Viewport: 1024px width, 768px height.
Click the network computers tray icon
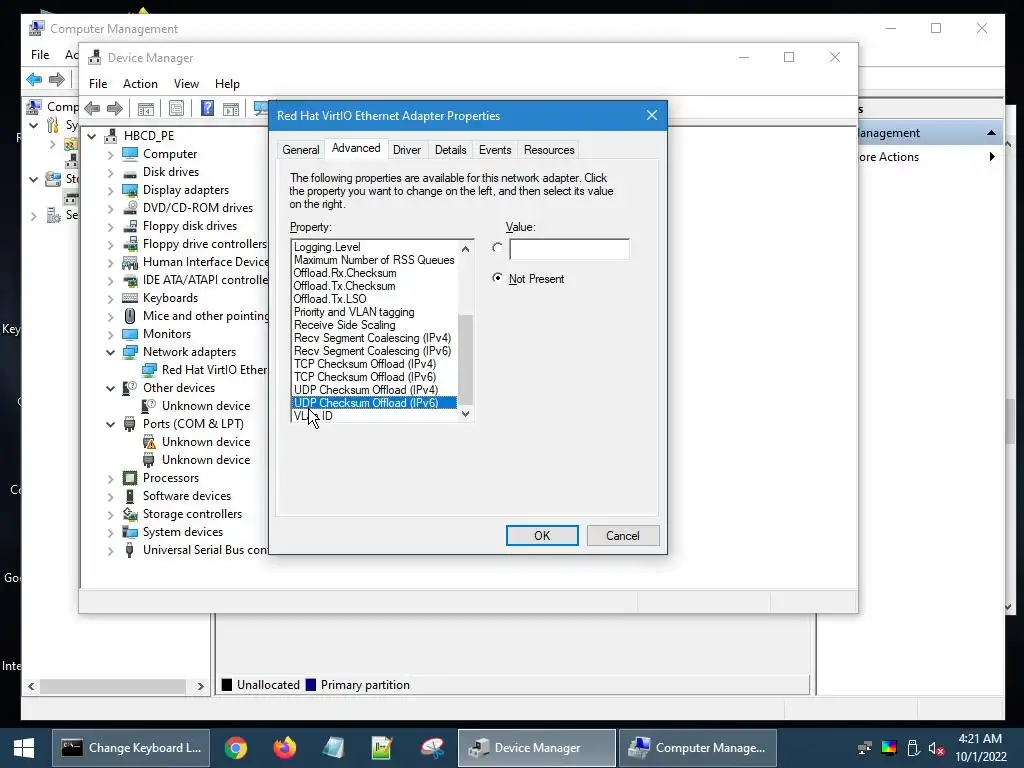[865, 748]
